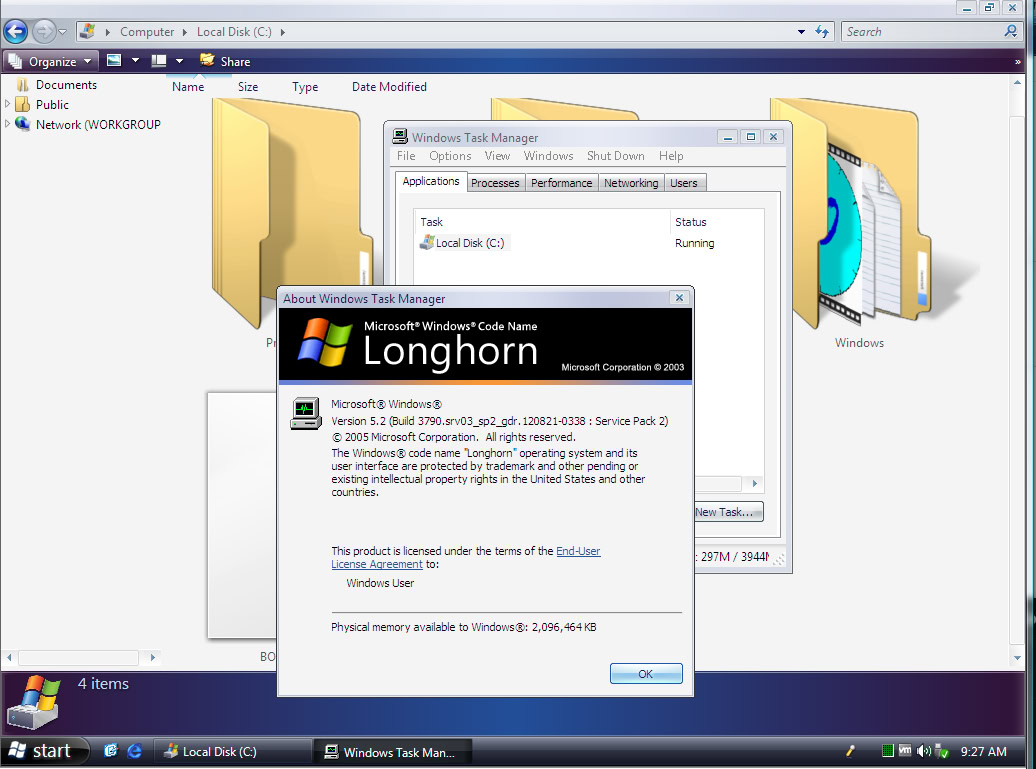The width and height of the screenshot is (1036, 769).
Task: Open the layout pane dropdown arrow
Action: (x=179, y=61)
